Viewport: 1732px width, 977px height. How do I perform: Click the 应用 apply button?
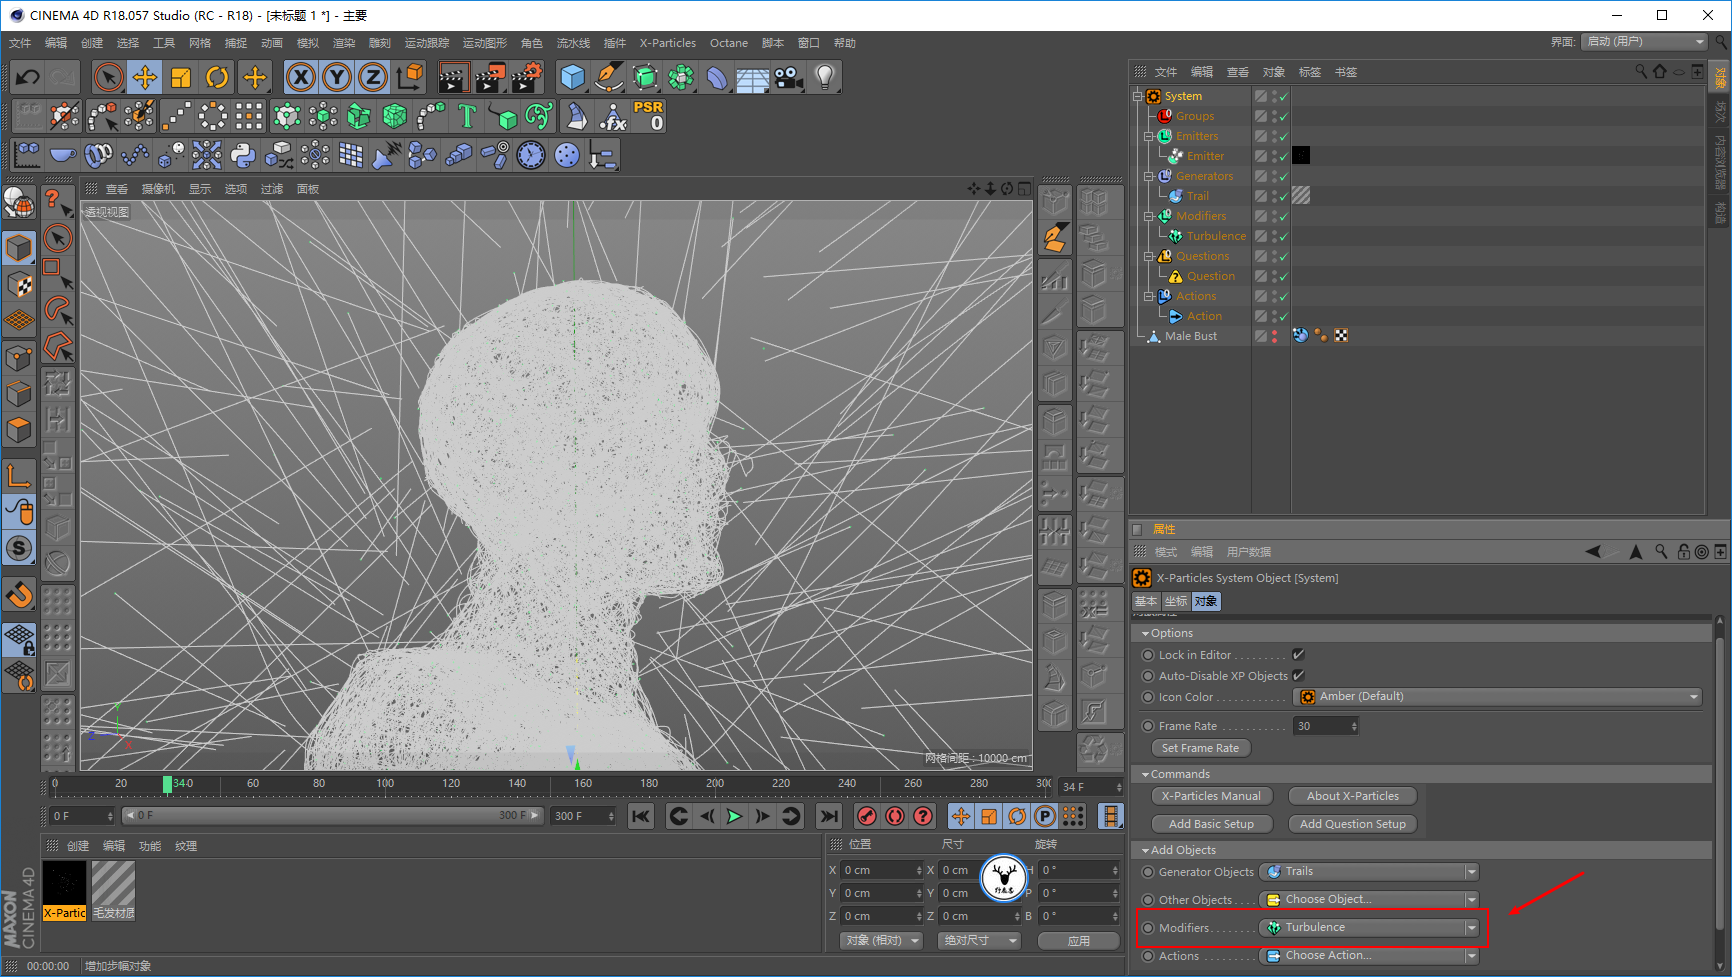pyautogui.click(x=1079, y=941)
